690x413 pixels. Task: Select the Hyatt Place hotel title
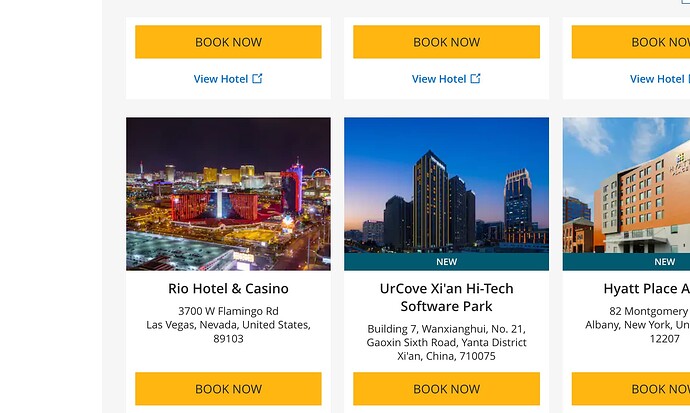pyautogui.click(x=647, y=289)
